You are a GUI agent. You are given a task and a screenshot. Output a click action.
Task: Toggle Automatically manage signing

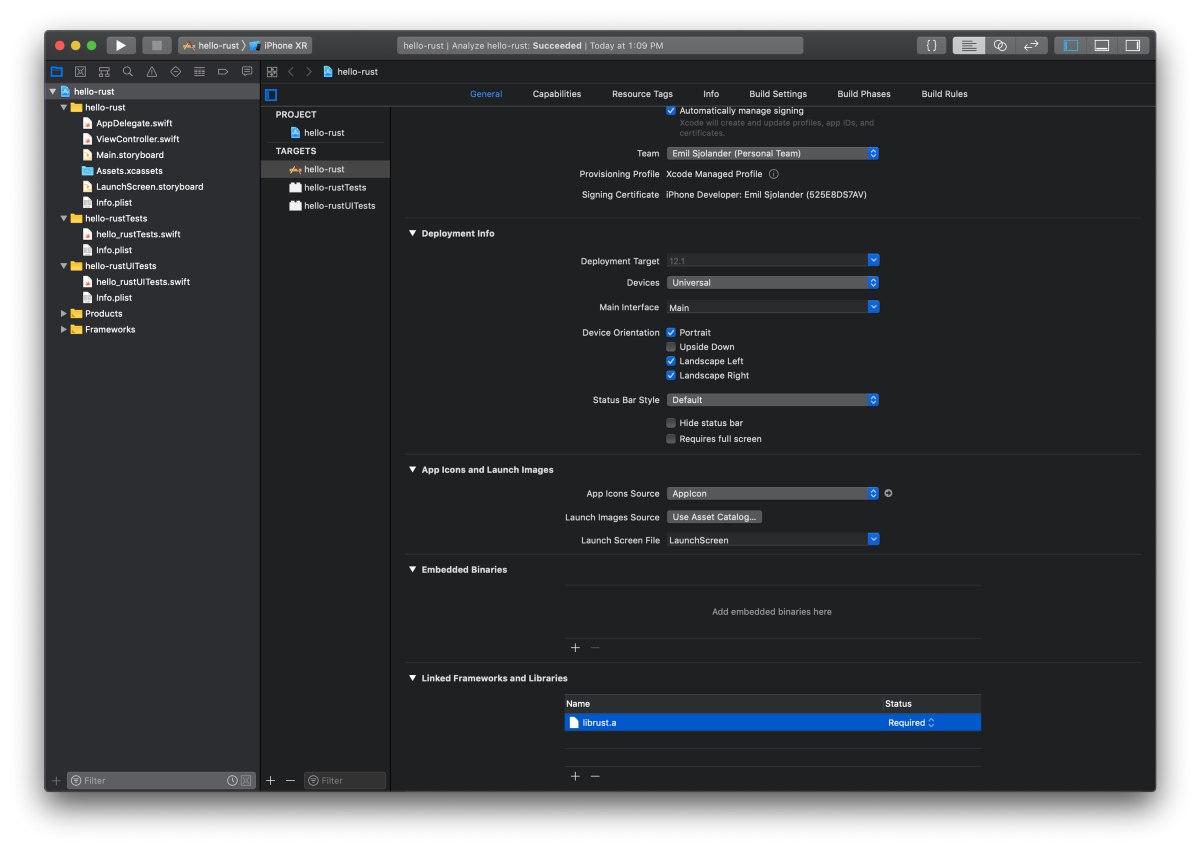pyautogui.click(x=671, y=111)
